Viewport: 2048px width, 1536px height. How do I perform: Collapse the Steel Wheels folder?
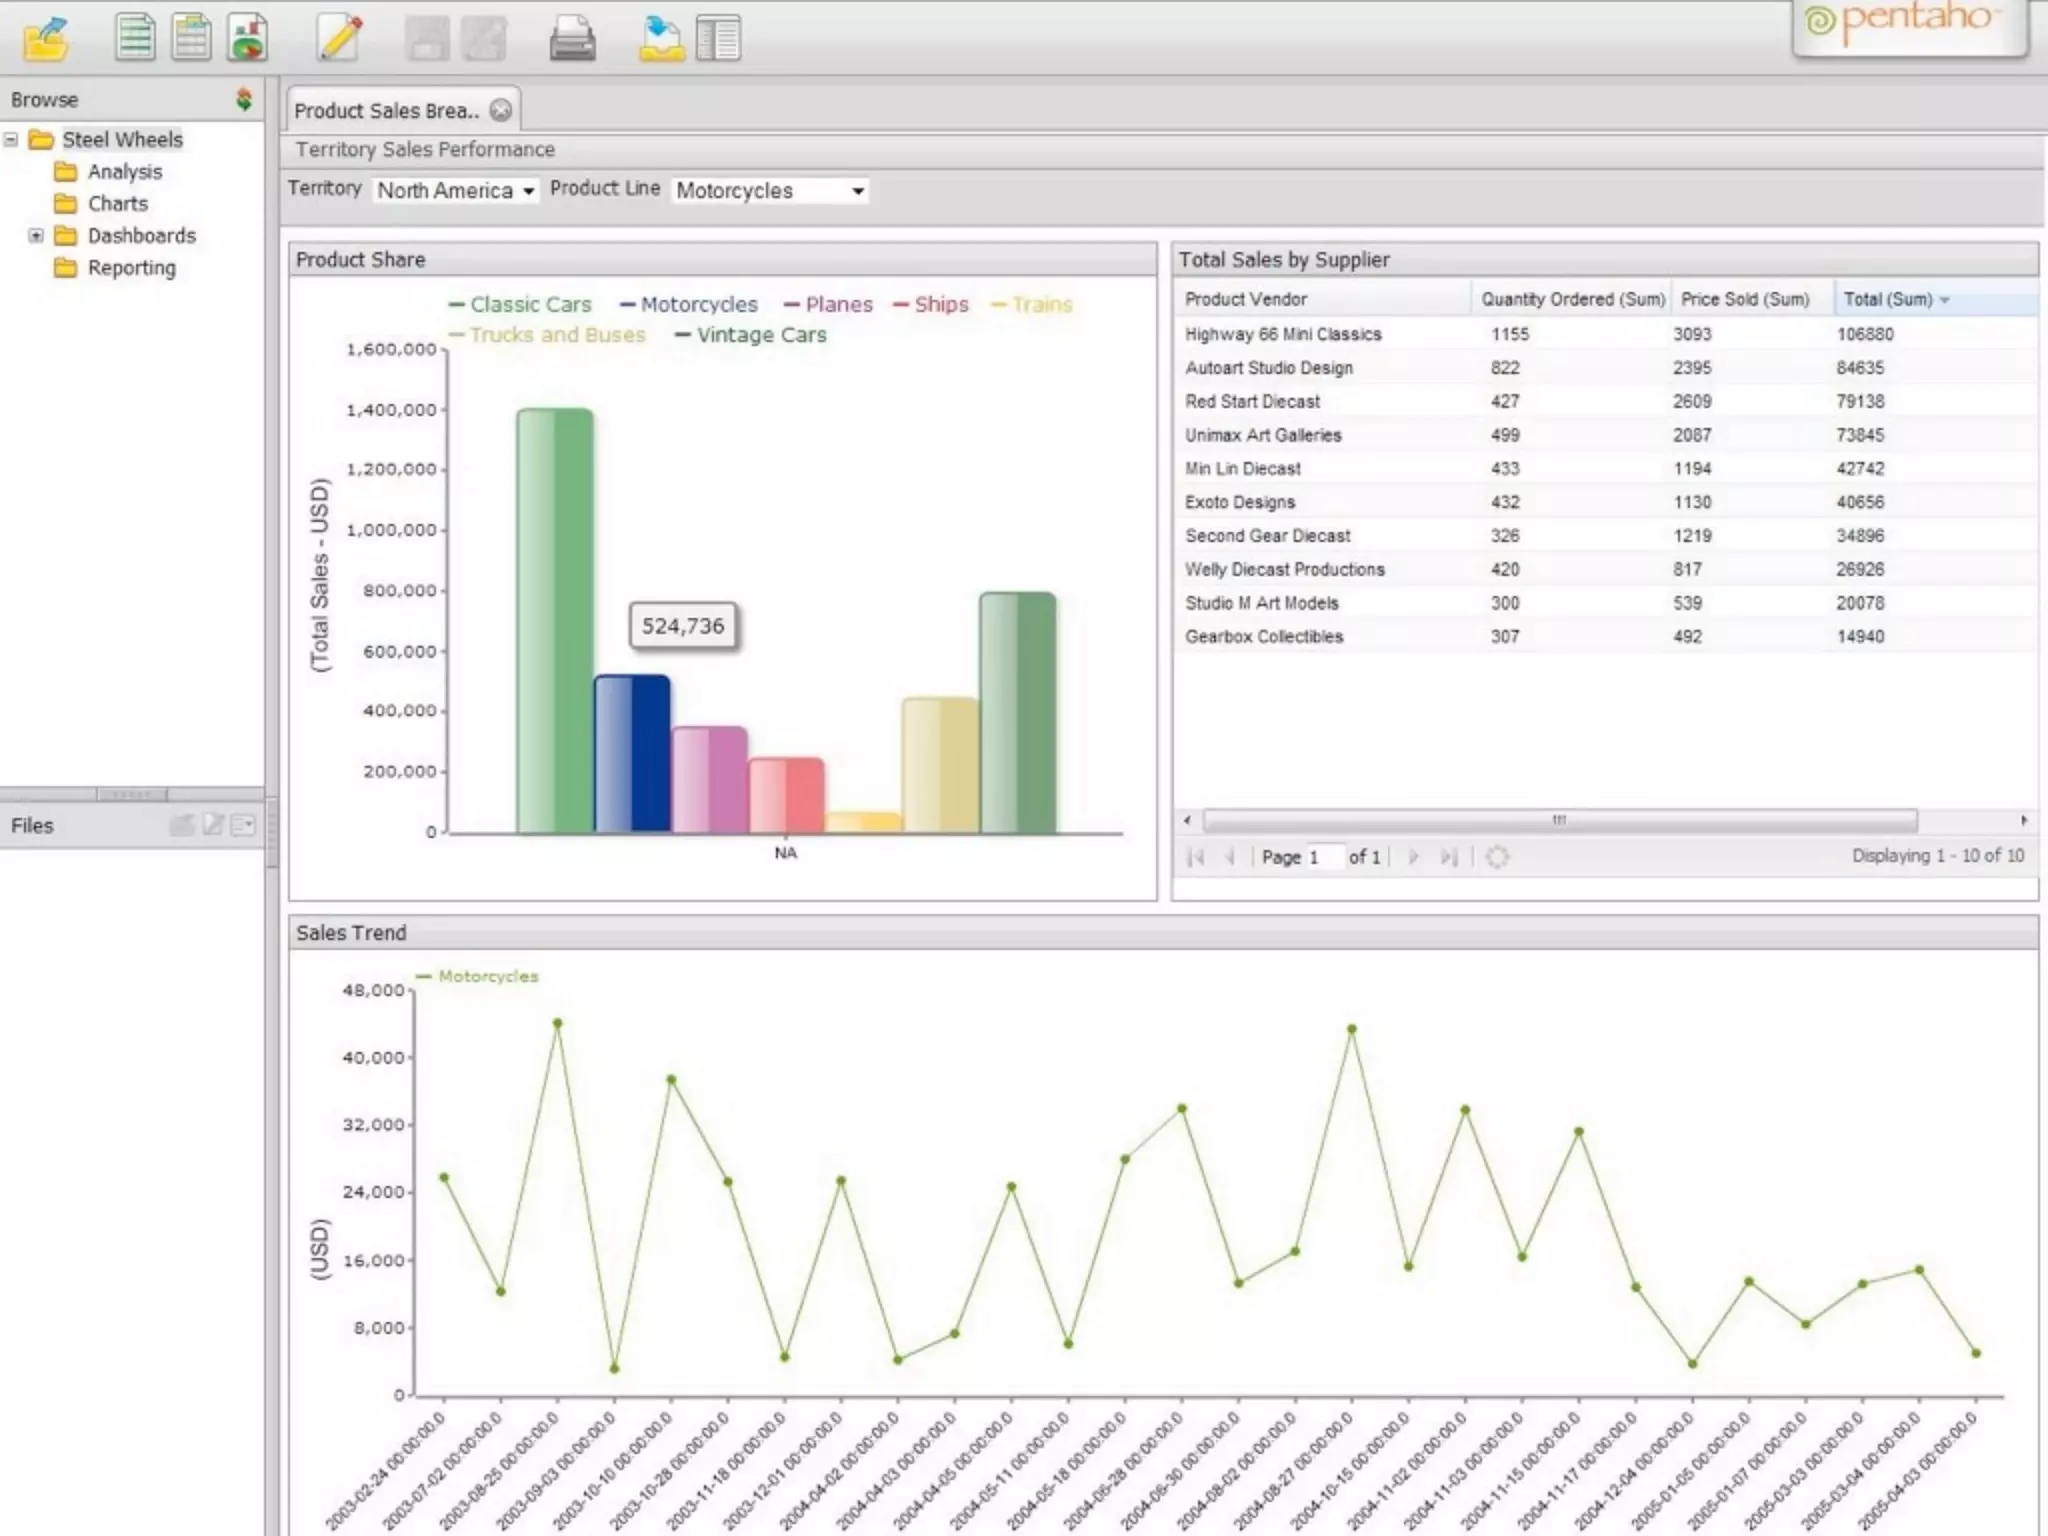click(11, 139)
